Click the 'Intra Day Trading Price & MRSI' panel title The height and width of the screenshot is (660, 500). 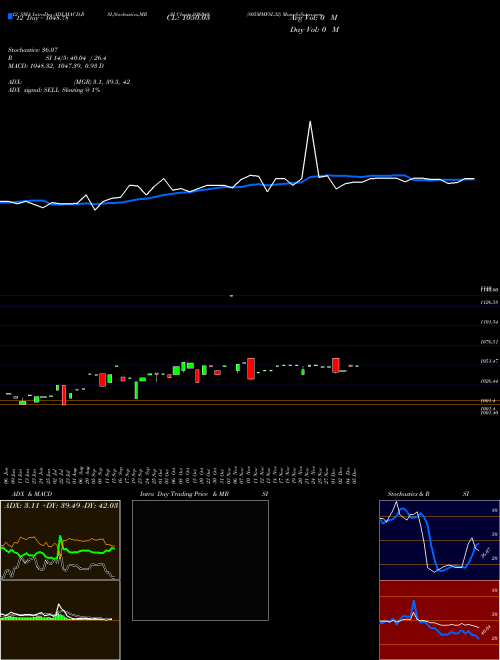(x=204, y=494)
